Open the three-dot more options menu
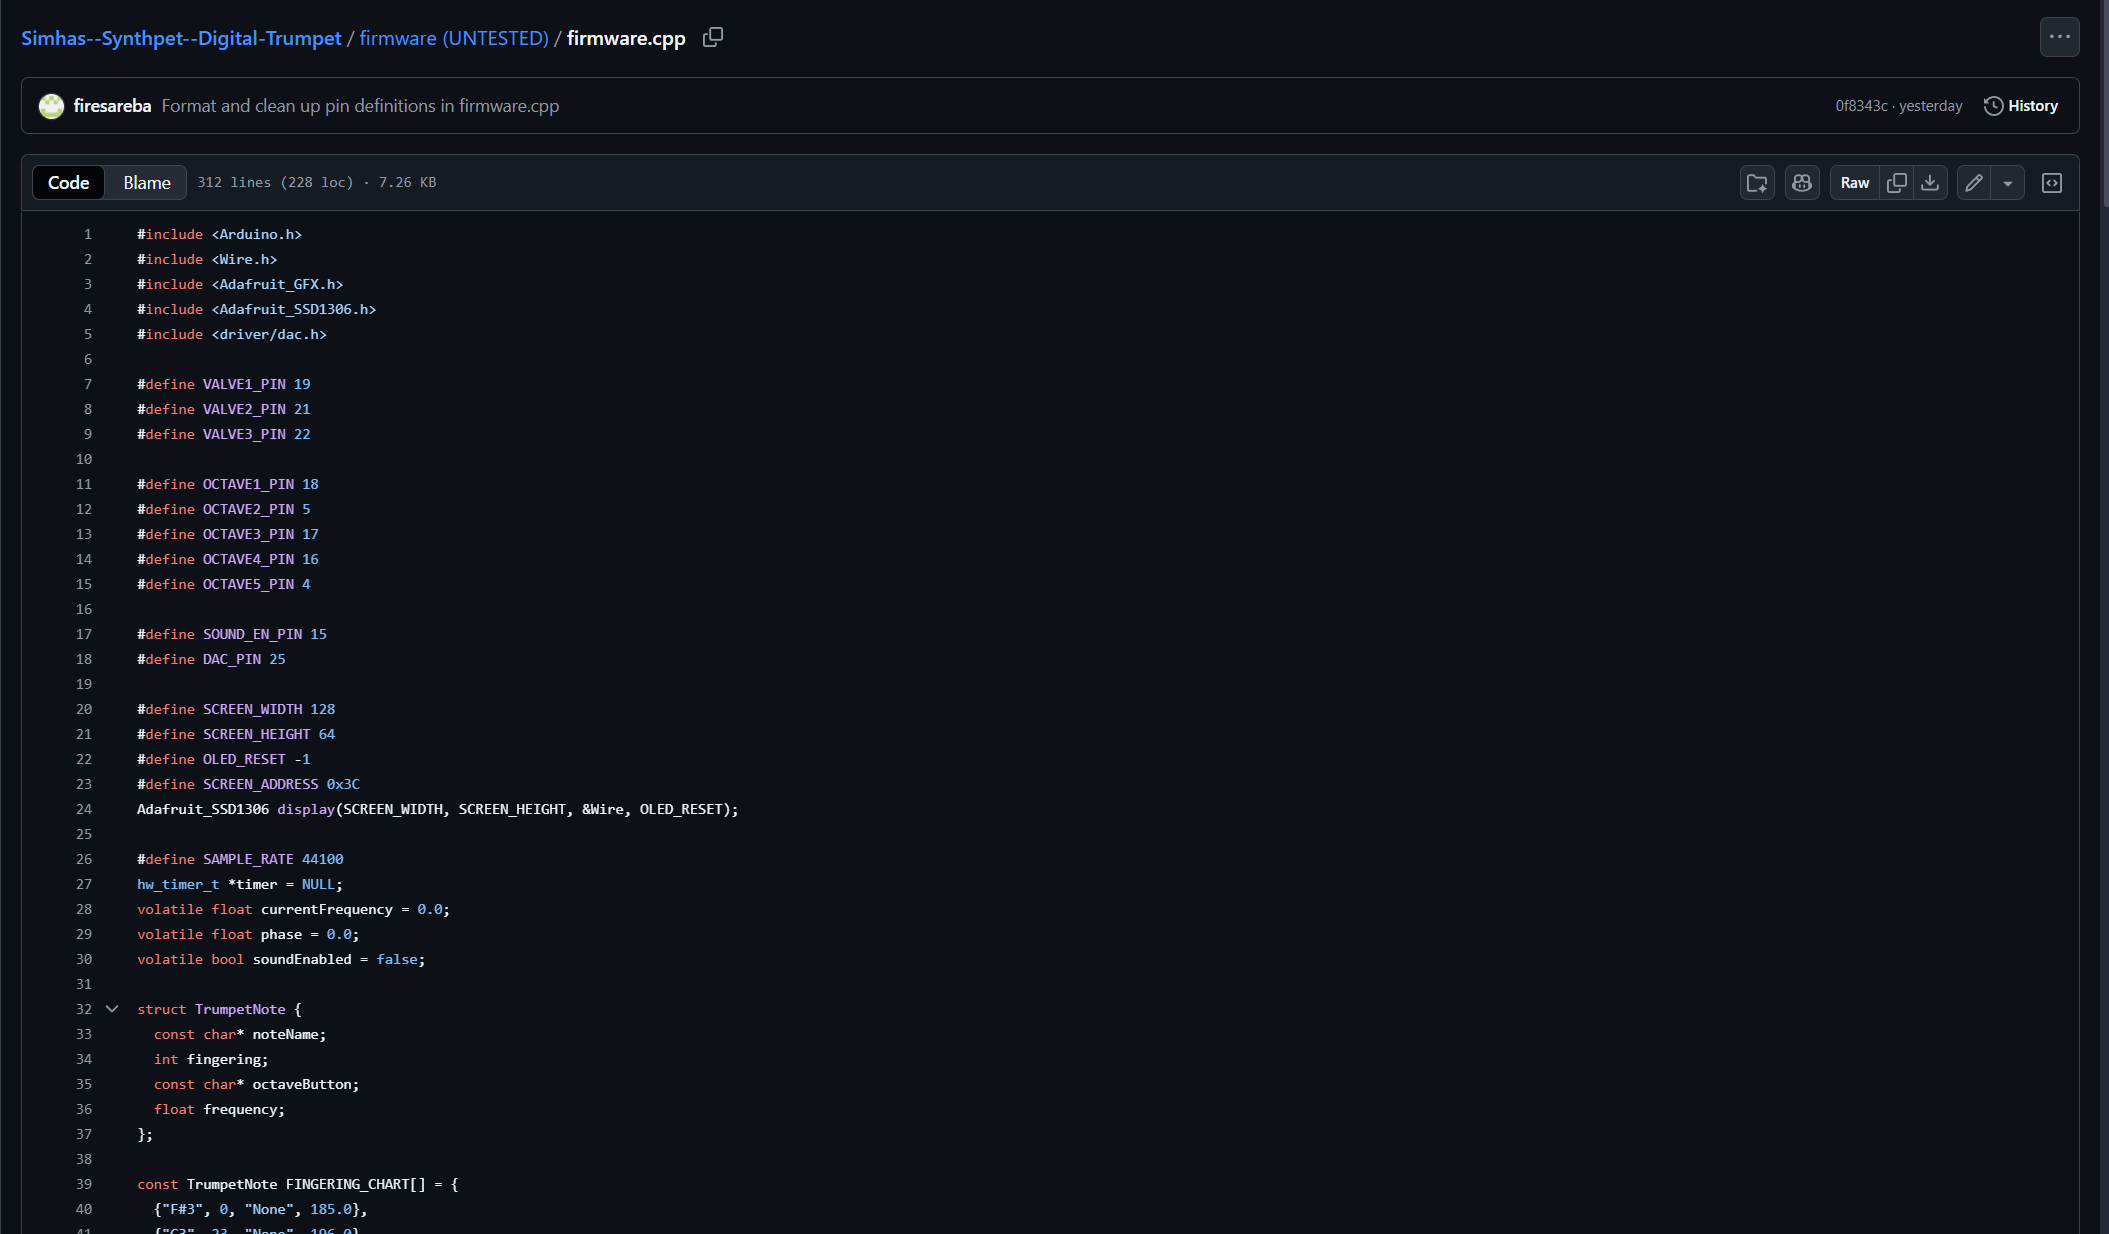Image resolution: width=2109 pixels, height=1234 pixels. 2059,37
